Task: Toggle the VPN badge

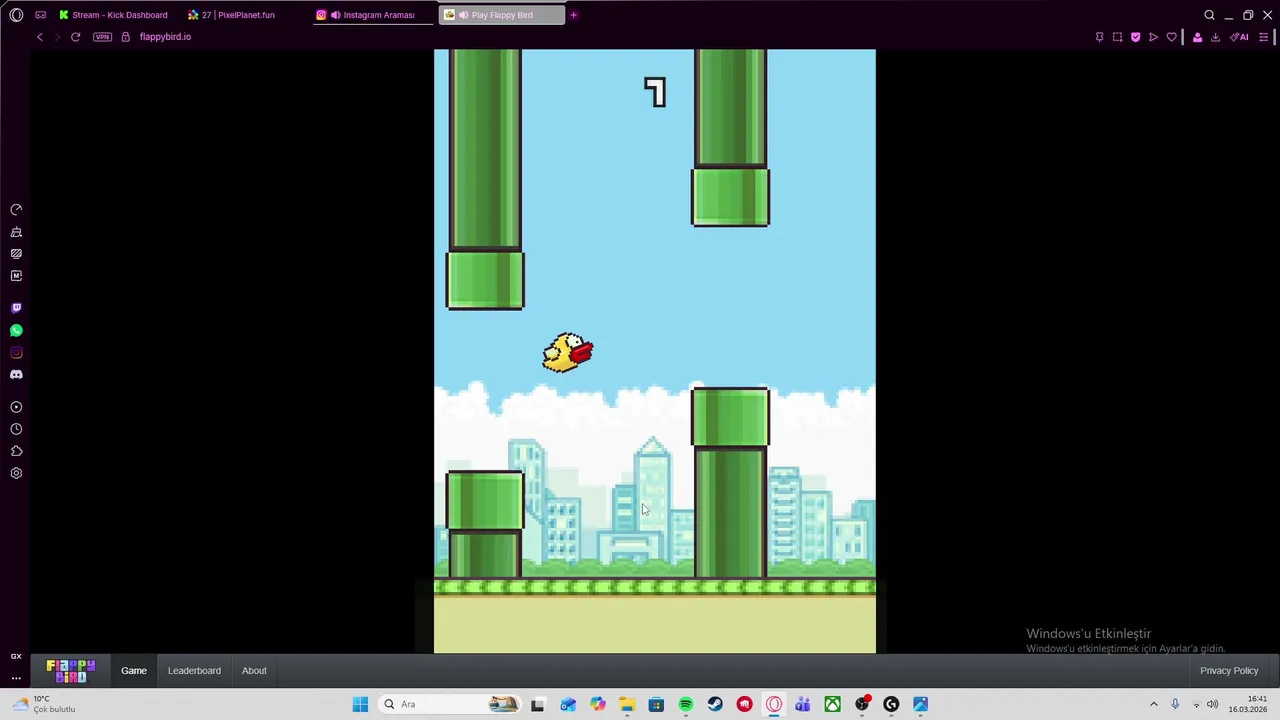Action: pyautogui.click(x=102, y=37)
